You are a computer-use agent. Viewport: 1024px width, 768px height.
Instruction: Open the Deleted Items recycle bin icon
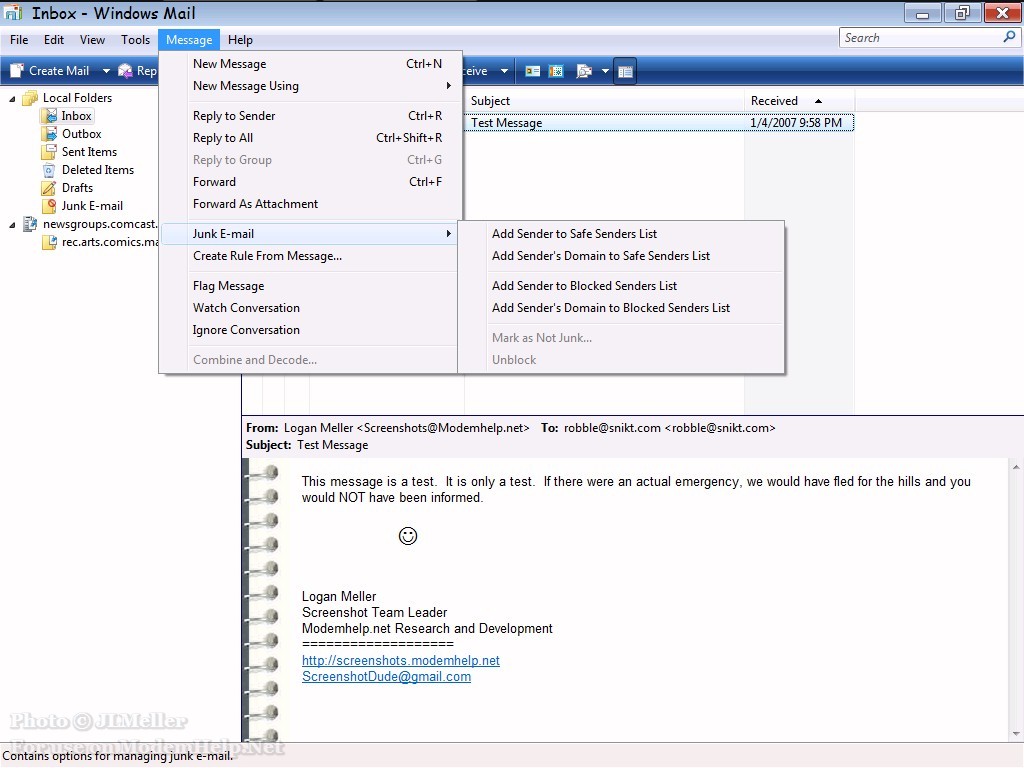pos(50,170)
